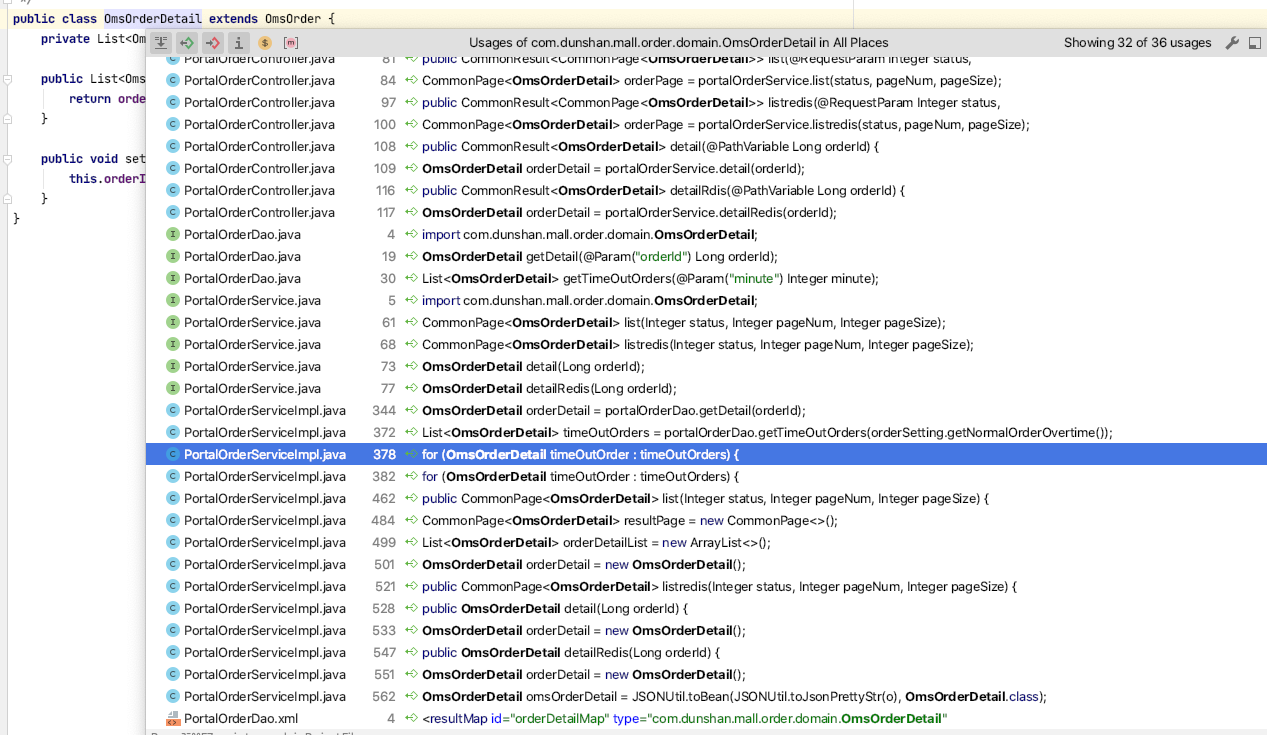Collapse the method starting 'public void set'
The height and width of the screenshot is (735, 1267).
(x=6, y=159)
